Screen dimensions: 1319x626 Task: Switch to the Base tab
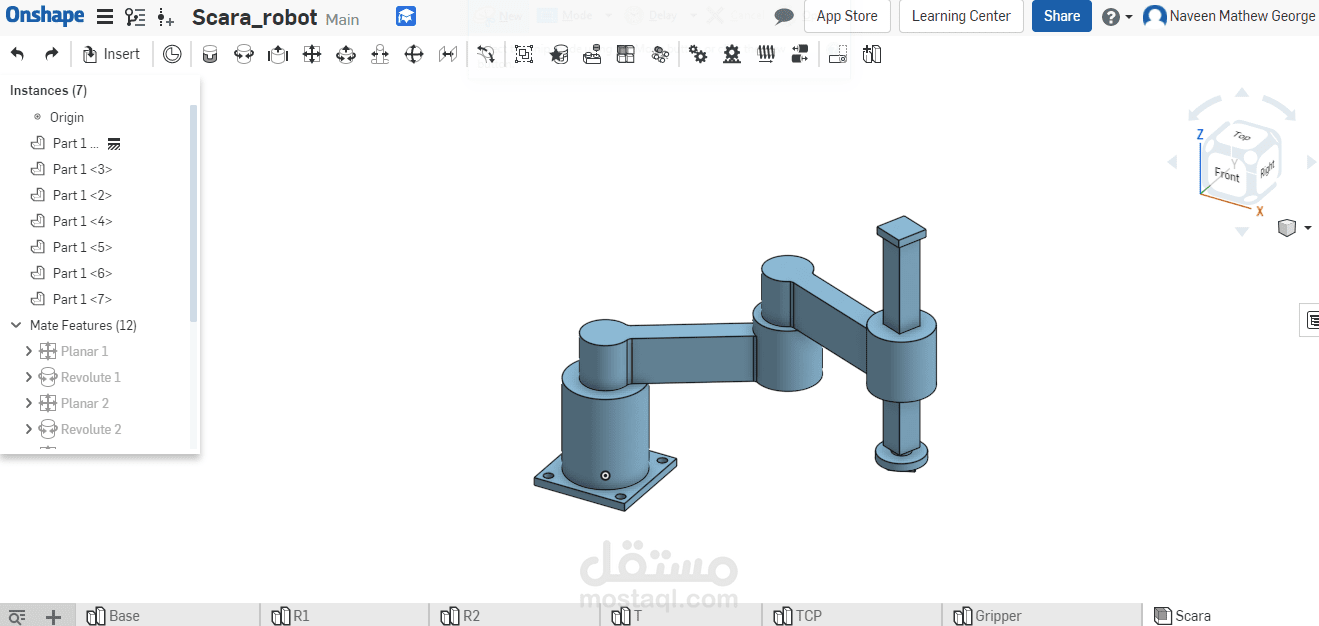[170, 615]
